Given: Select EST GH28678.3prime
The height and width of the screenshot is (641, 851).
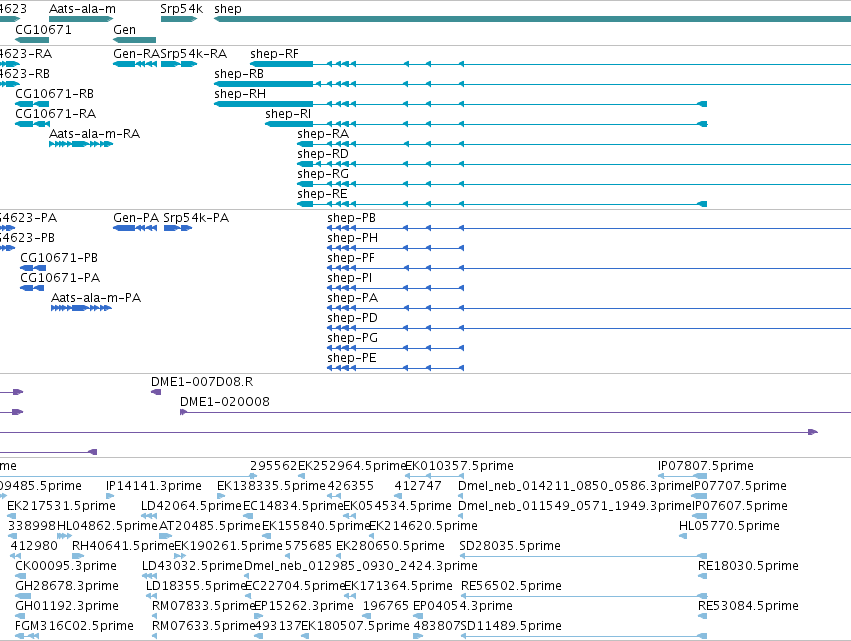Looking at the screenshot, I should 67,587.
